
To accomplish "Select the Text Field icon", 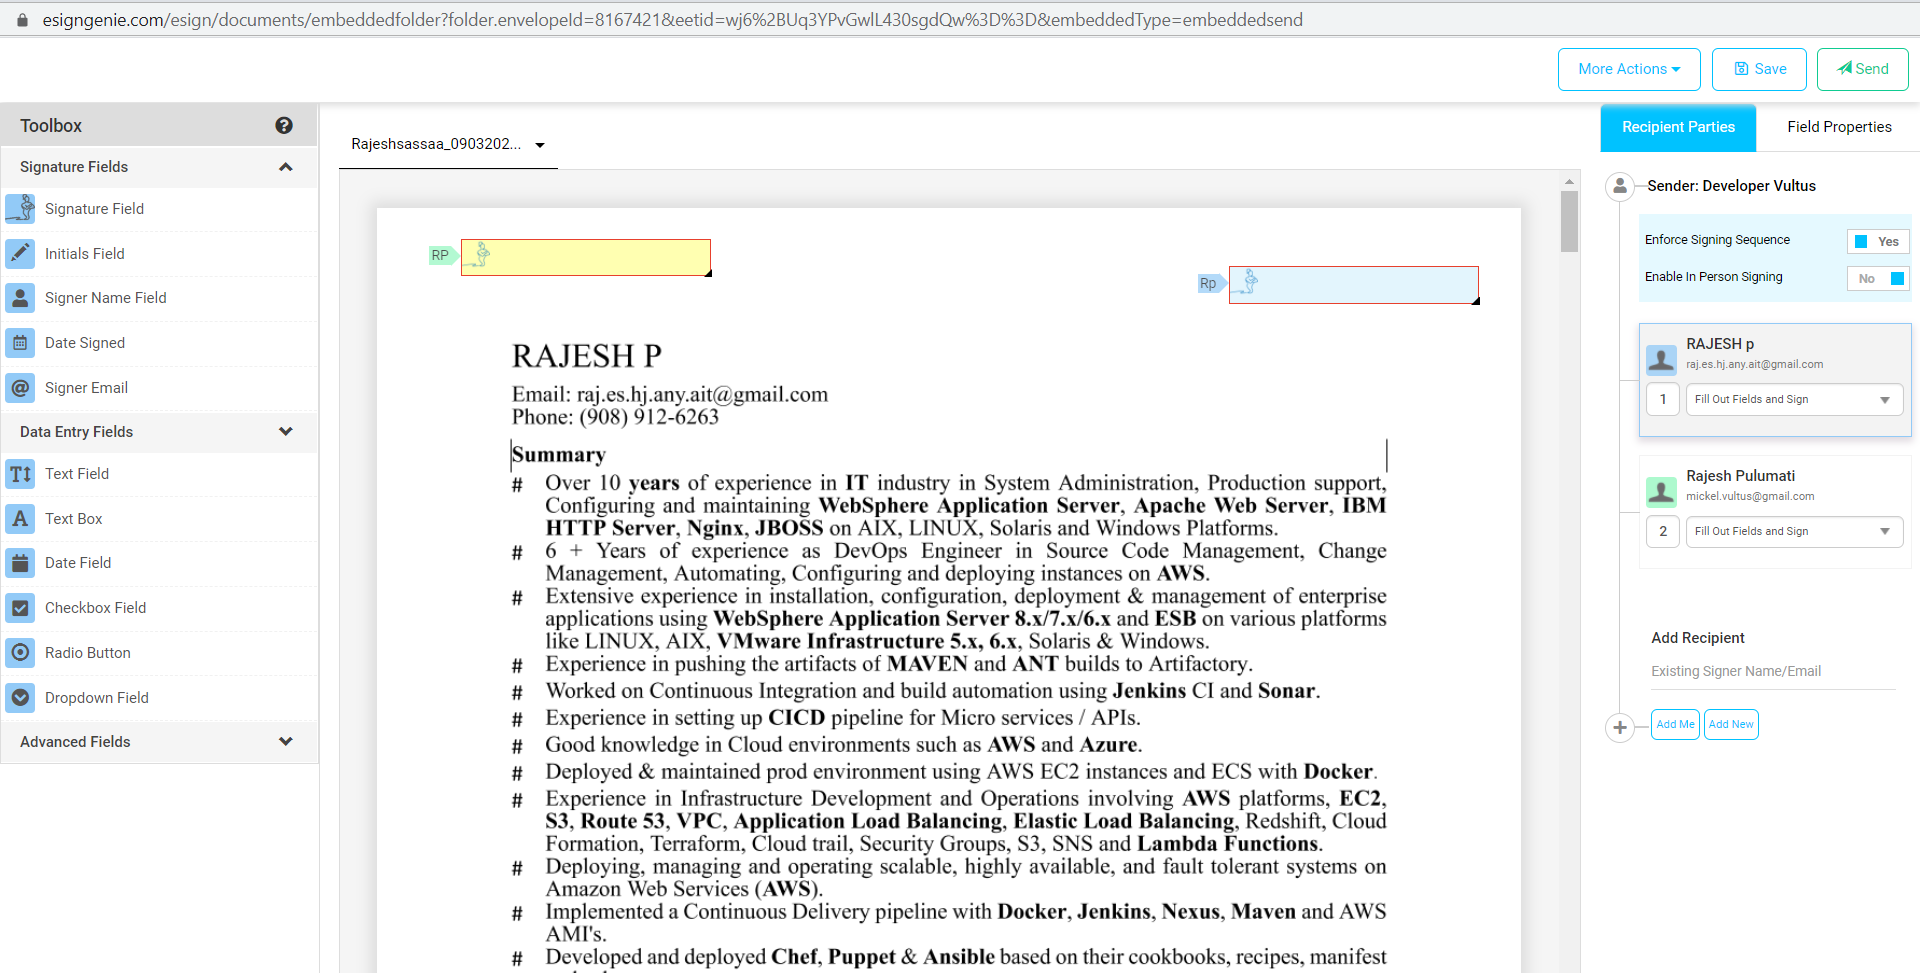I will (x=20, y=474).
